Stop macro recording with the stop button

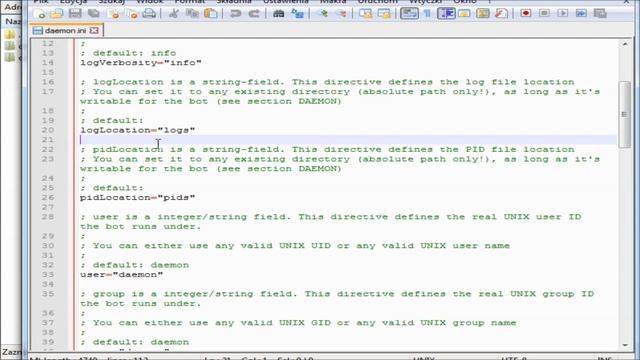544,13
